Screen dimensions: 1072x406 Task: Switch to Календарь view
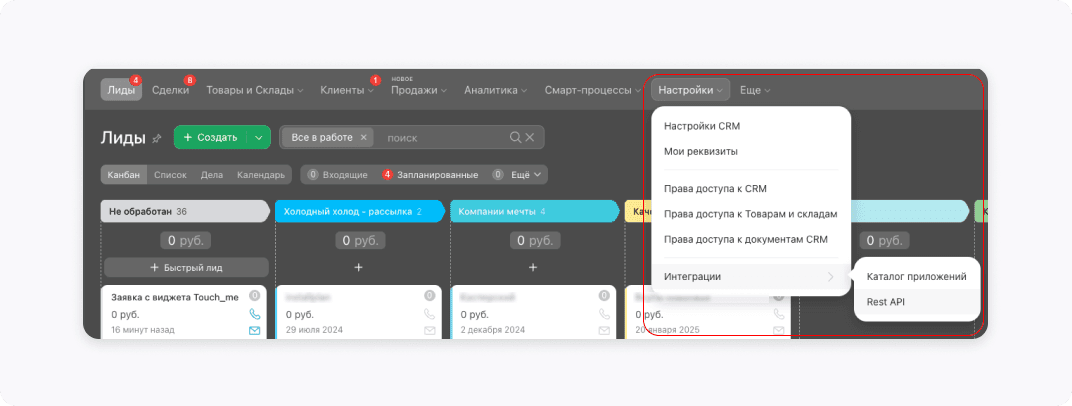coord(260,175)
